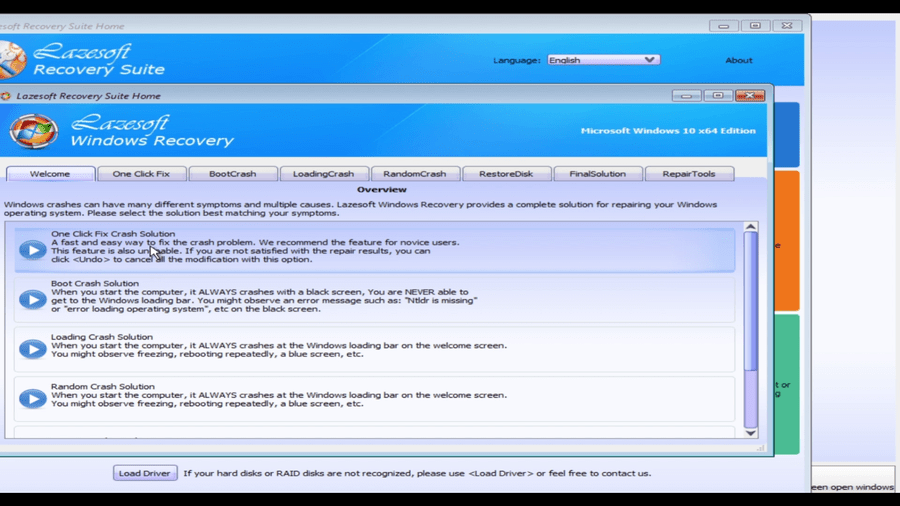Screen dimensions: 900x506
Task: Open the RandomCrash tab
Action: click(415, 174)
